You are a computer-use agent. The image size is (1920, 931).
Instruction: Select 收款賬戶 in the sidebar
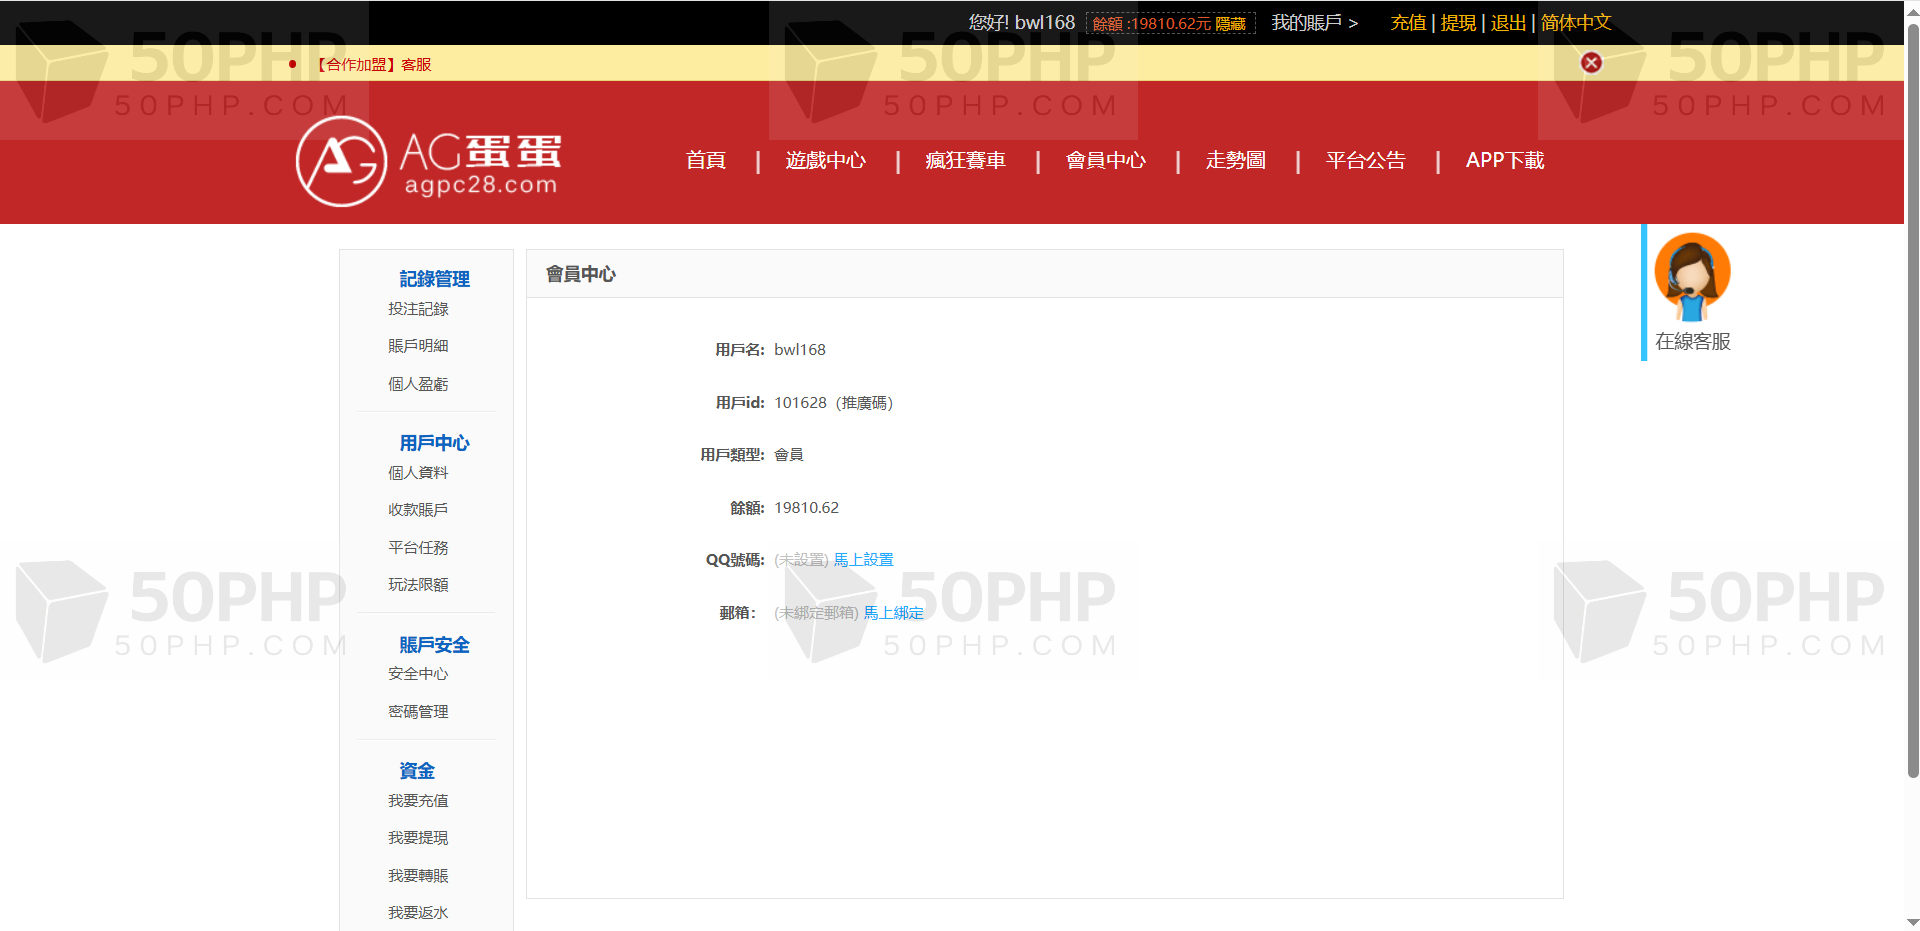418,510
